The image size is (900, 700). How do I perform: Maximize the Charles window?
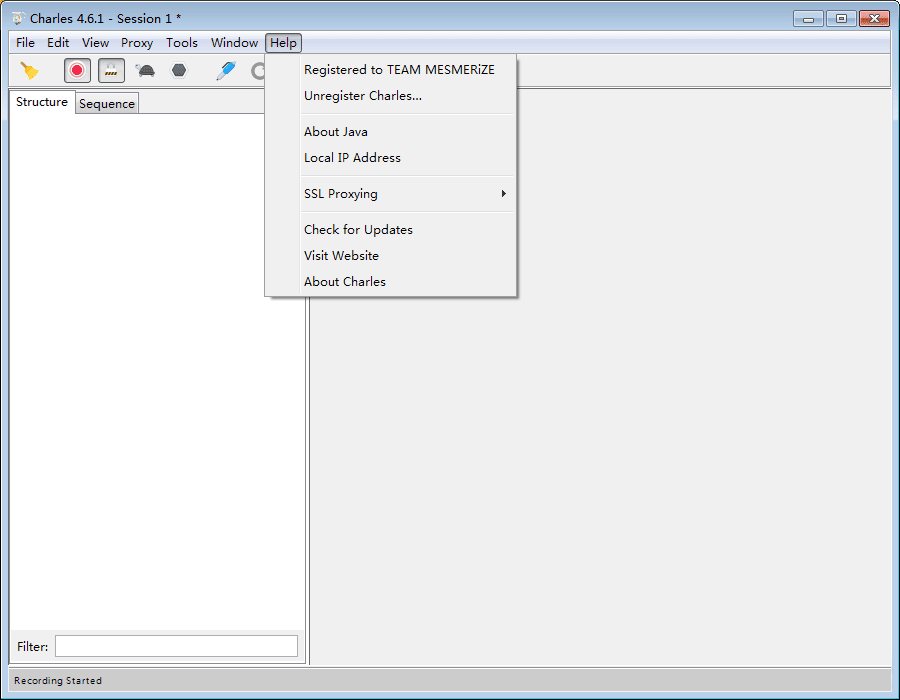click(841, 19)
